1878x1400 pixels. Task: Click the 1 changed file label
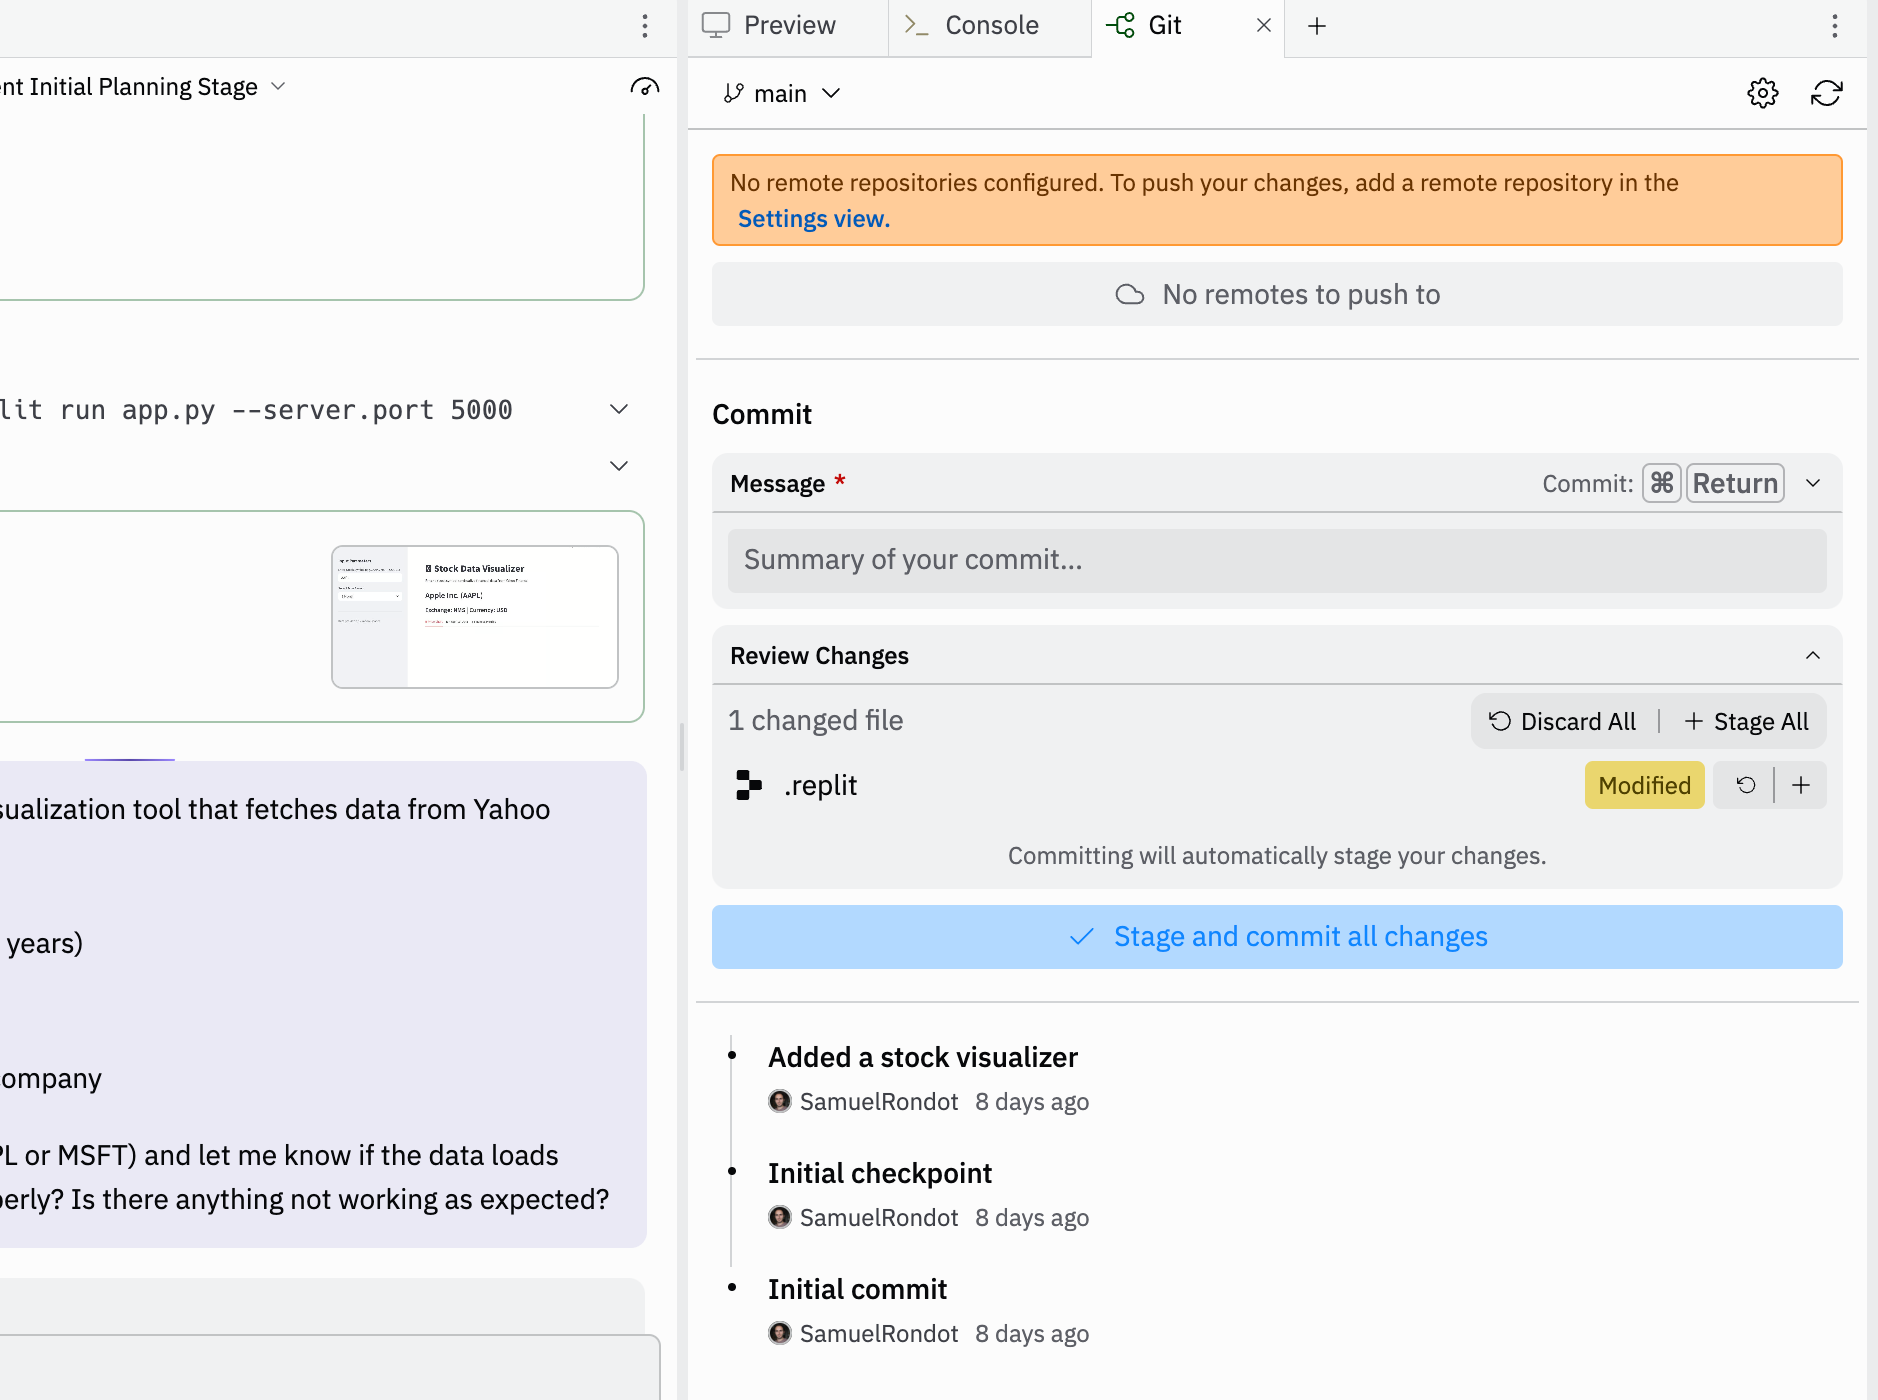815,720
